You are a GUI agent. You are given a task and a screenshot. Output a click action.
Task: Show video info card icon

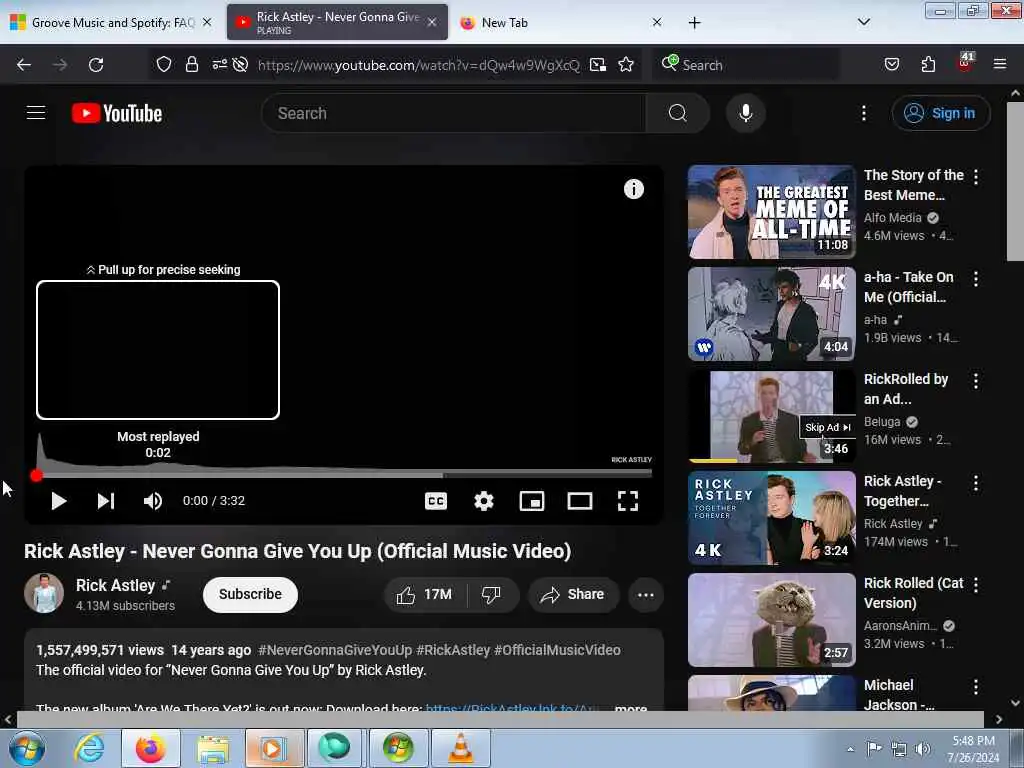(x=633, y=189)
